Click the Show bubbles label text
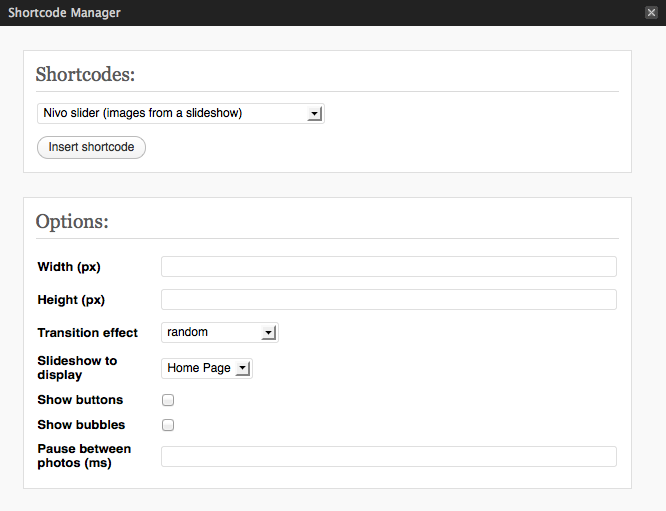 [x=81, y=425]
